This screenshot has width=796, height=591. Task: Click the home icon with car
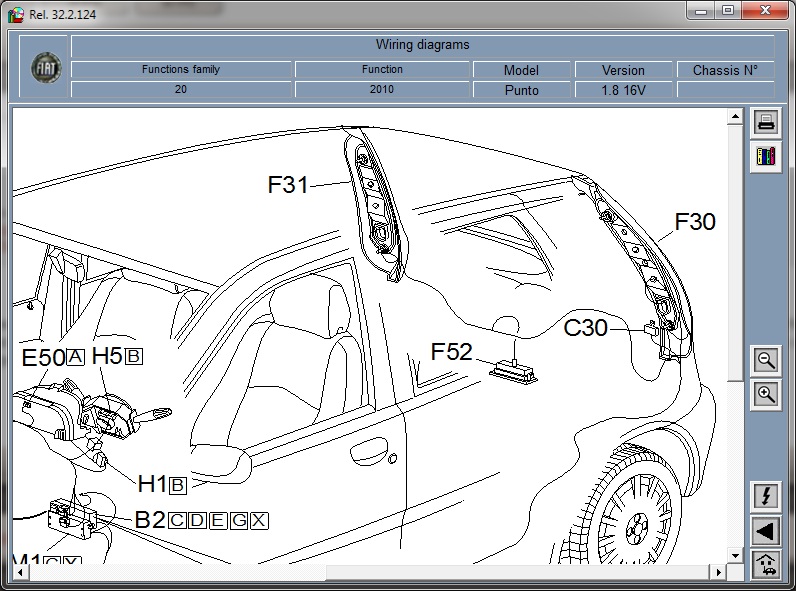click(x=766, y=564)
